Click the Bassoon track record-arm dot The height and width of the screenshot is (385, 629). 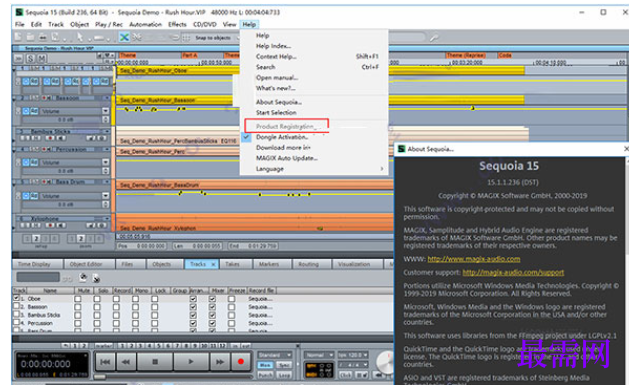(x=43, y=98)
